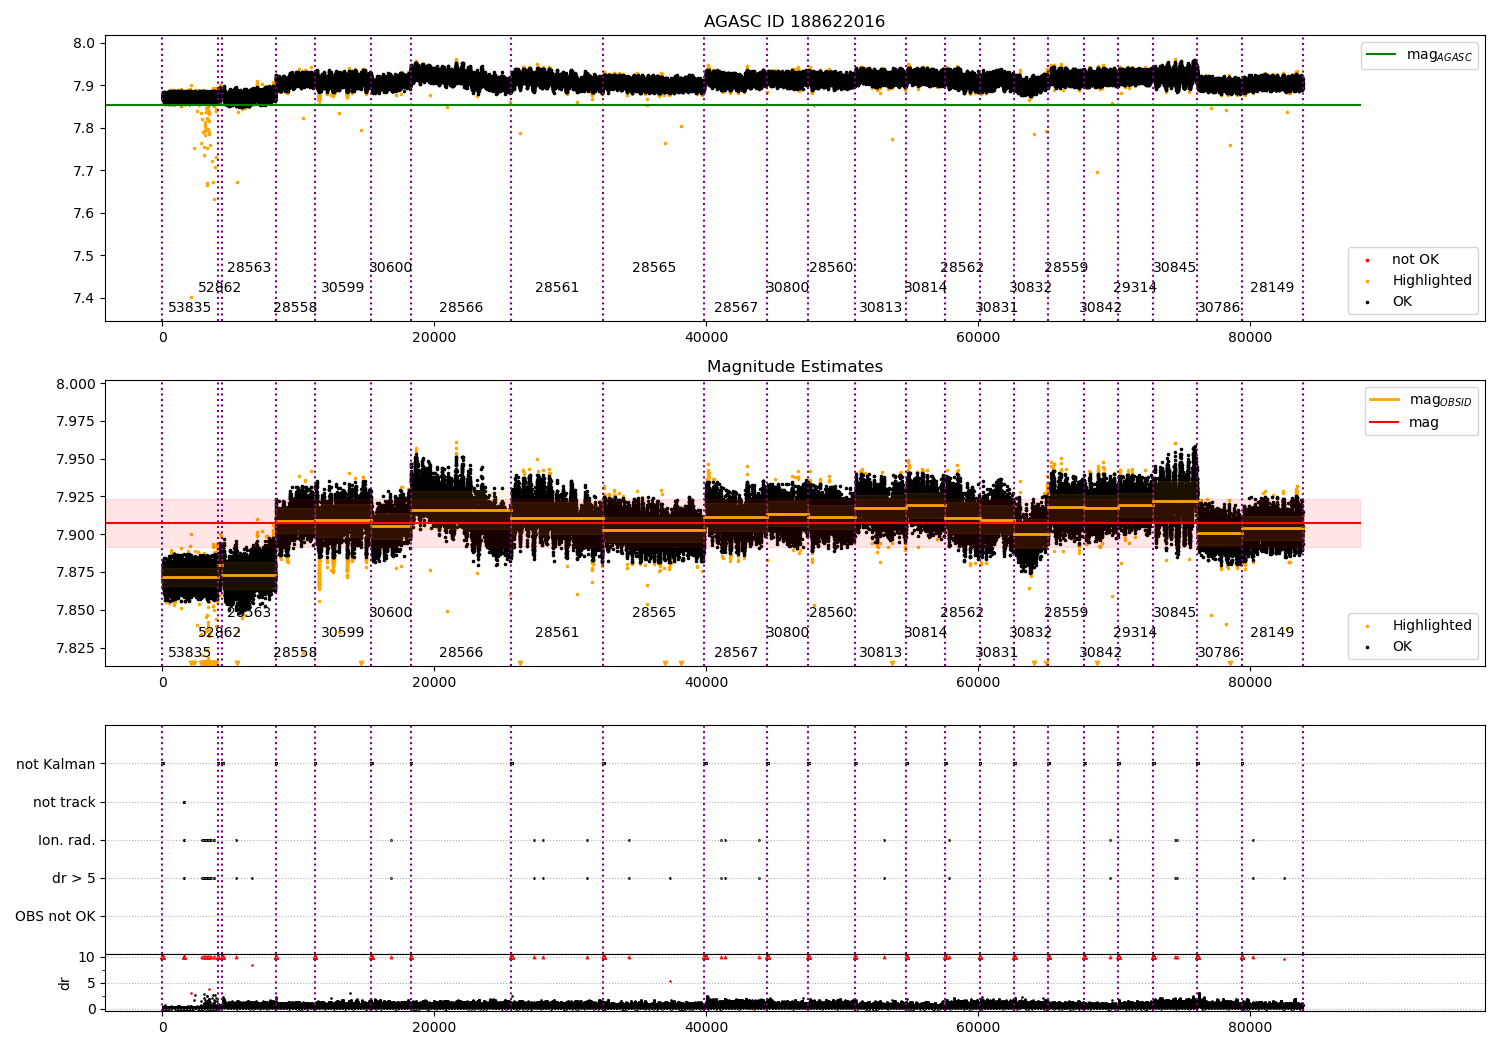
Task: Click the 8.000 y-axis tick label
Action: (x=75, y=385)
